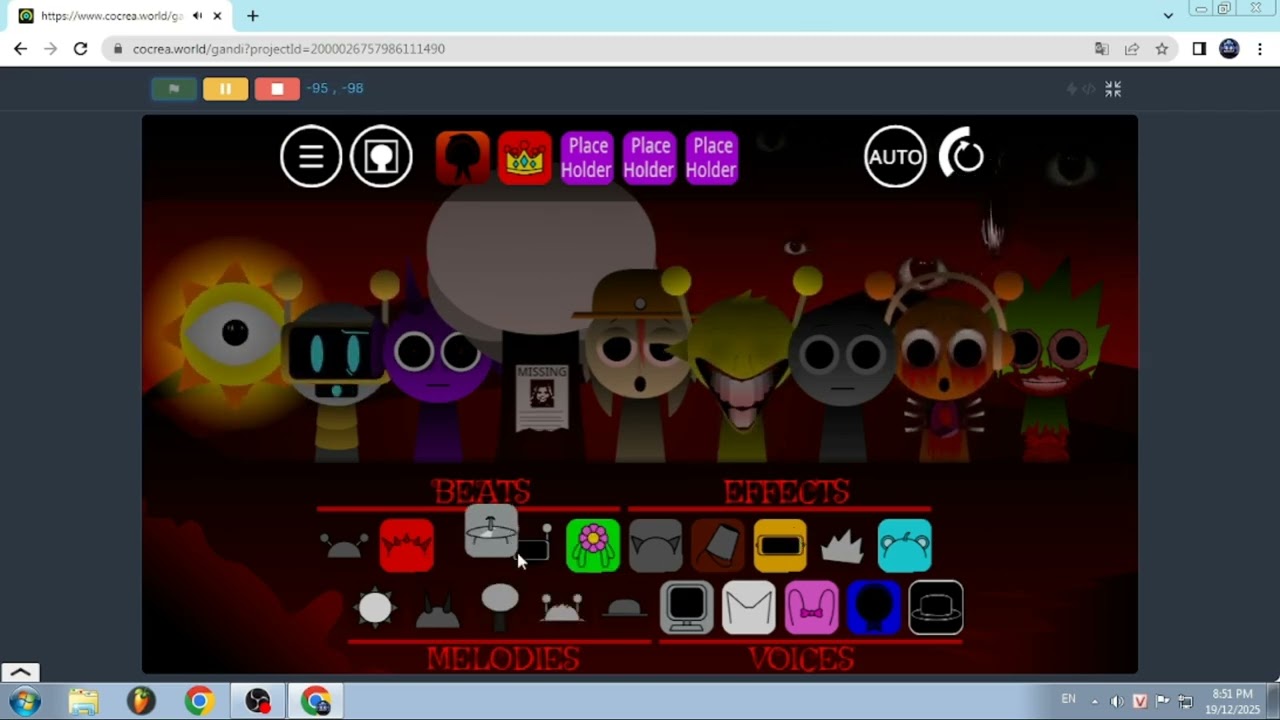The image size is (1280, 720).
Task: Click the black character holding MISSING poster
Action: (x=541, y=395)
